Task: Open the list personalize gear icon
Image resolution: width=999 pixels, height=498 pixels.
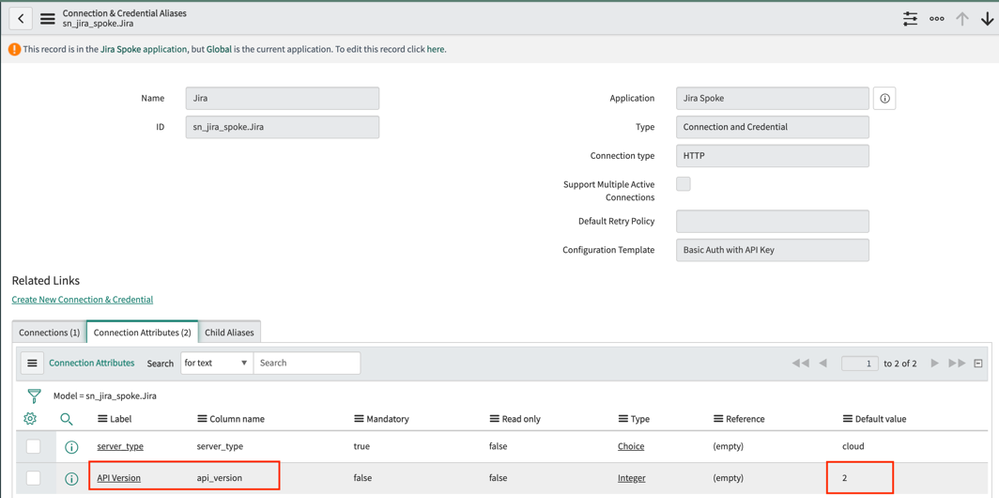Action: coord(30,418)
